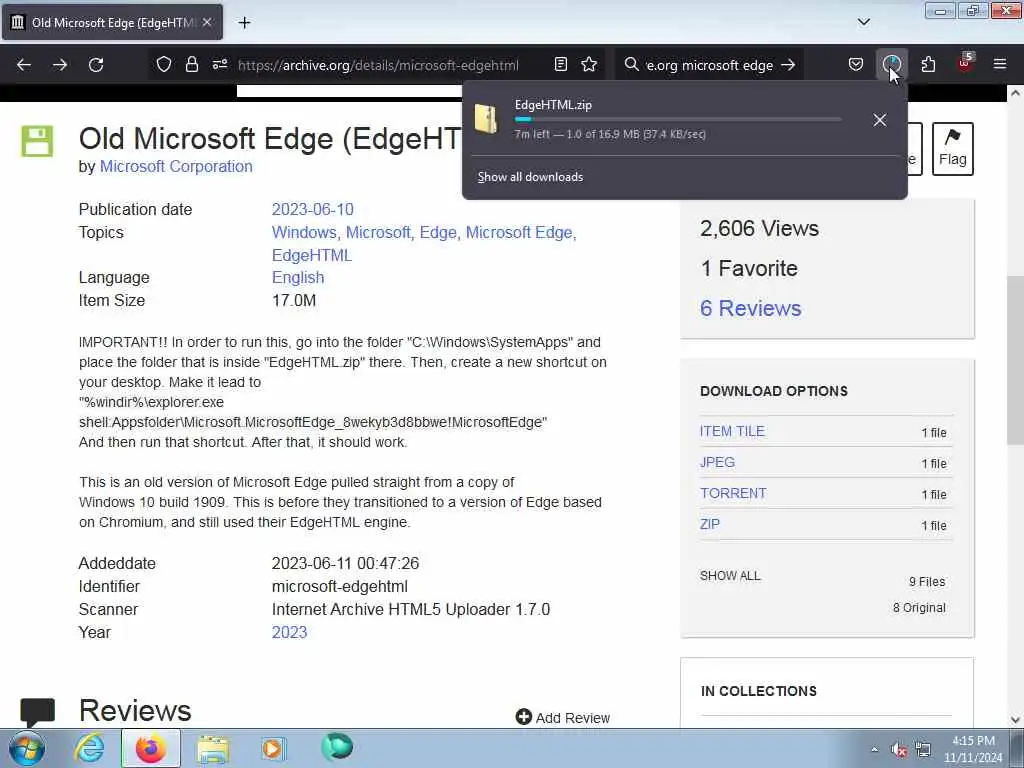The height and width of the screenshot is (768, 1024).
Task: Open the year 2023 link
Action: pos(289,633)
